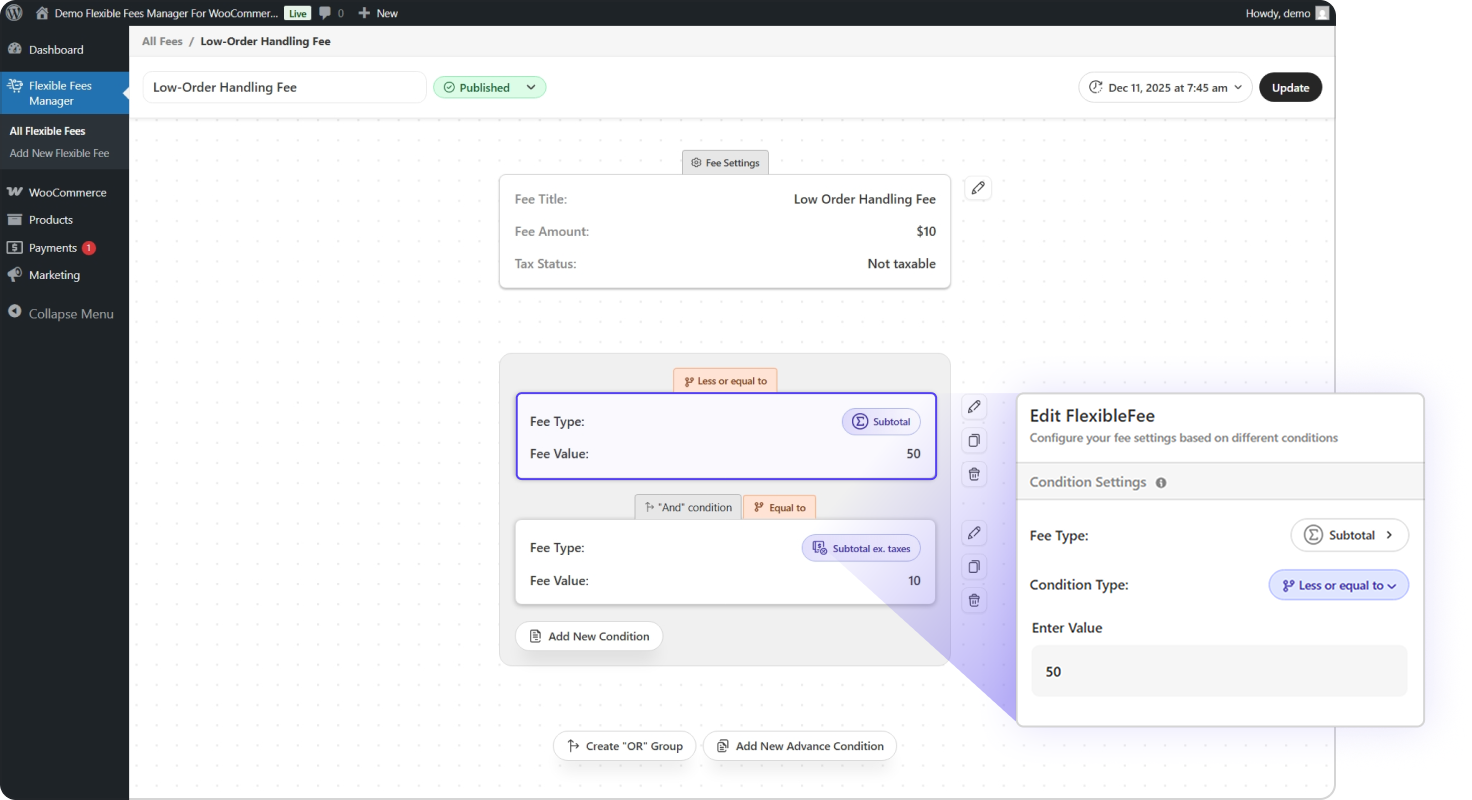Expand the Less or equal to condition type dropdown
The width and height of the screenshot is (1472, 800).
click(1338, 586)
